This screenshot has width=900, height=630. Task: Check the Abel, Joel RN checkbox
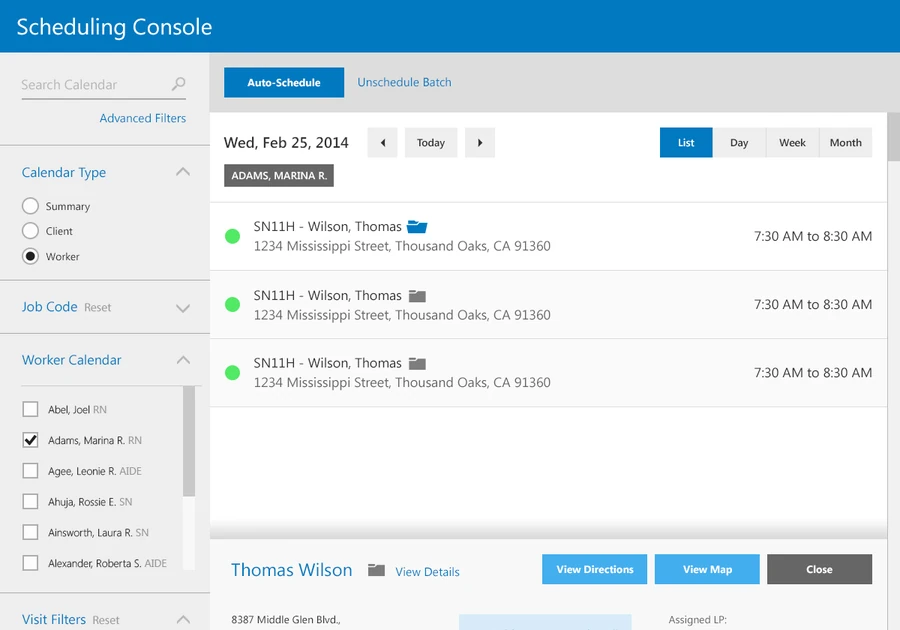(x=30, y=409)
